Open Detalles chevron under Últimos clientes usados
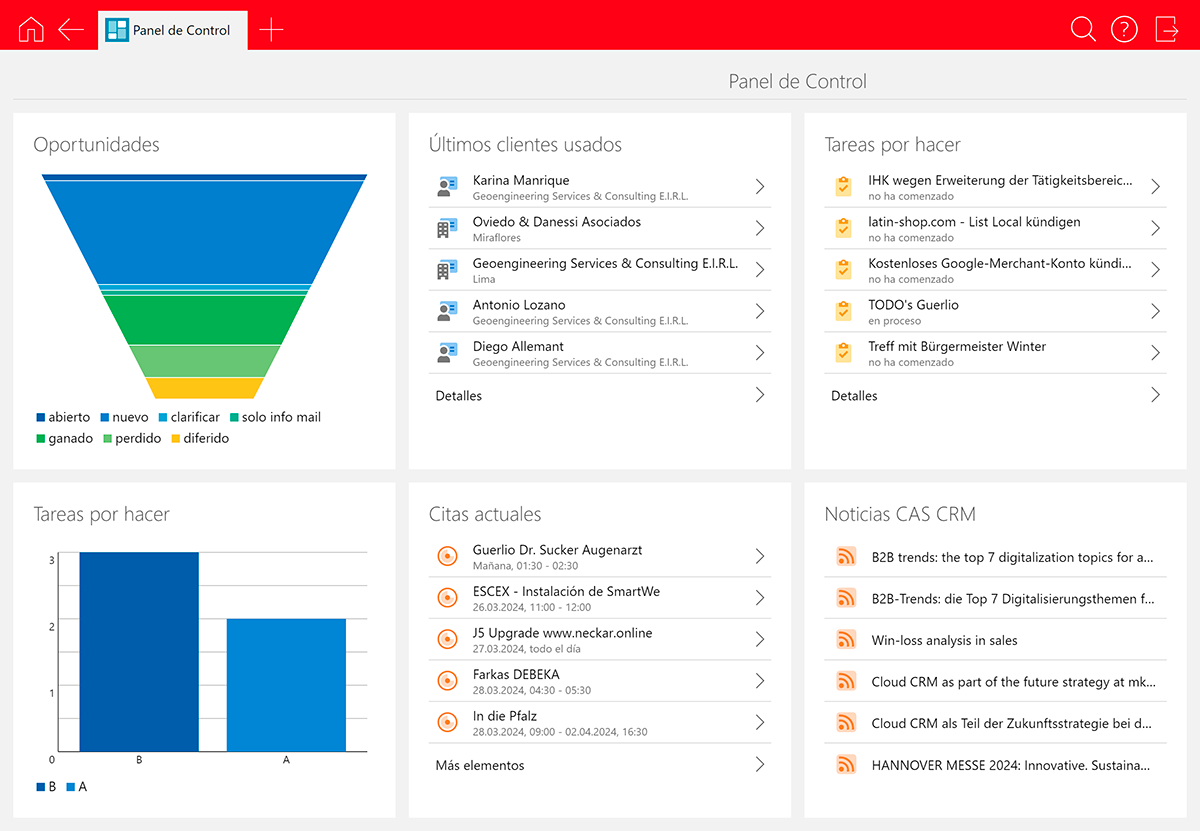The image size is (1200, 831). coord(760,396)
